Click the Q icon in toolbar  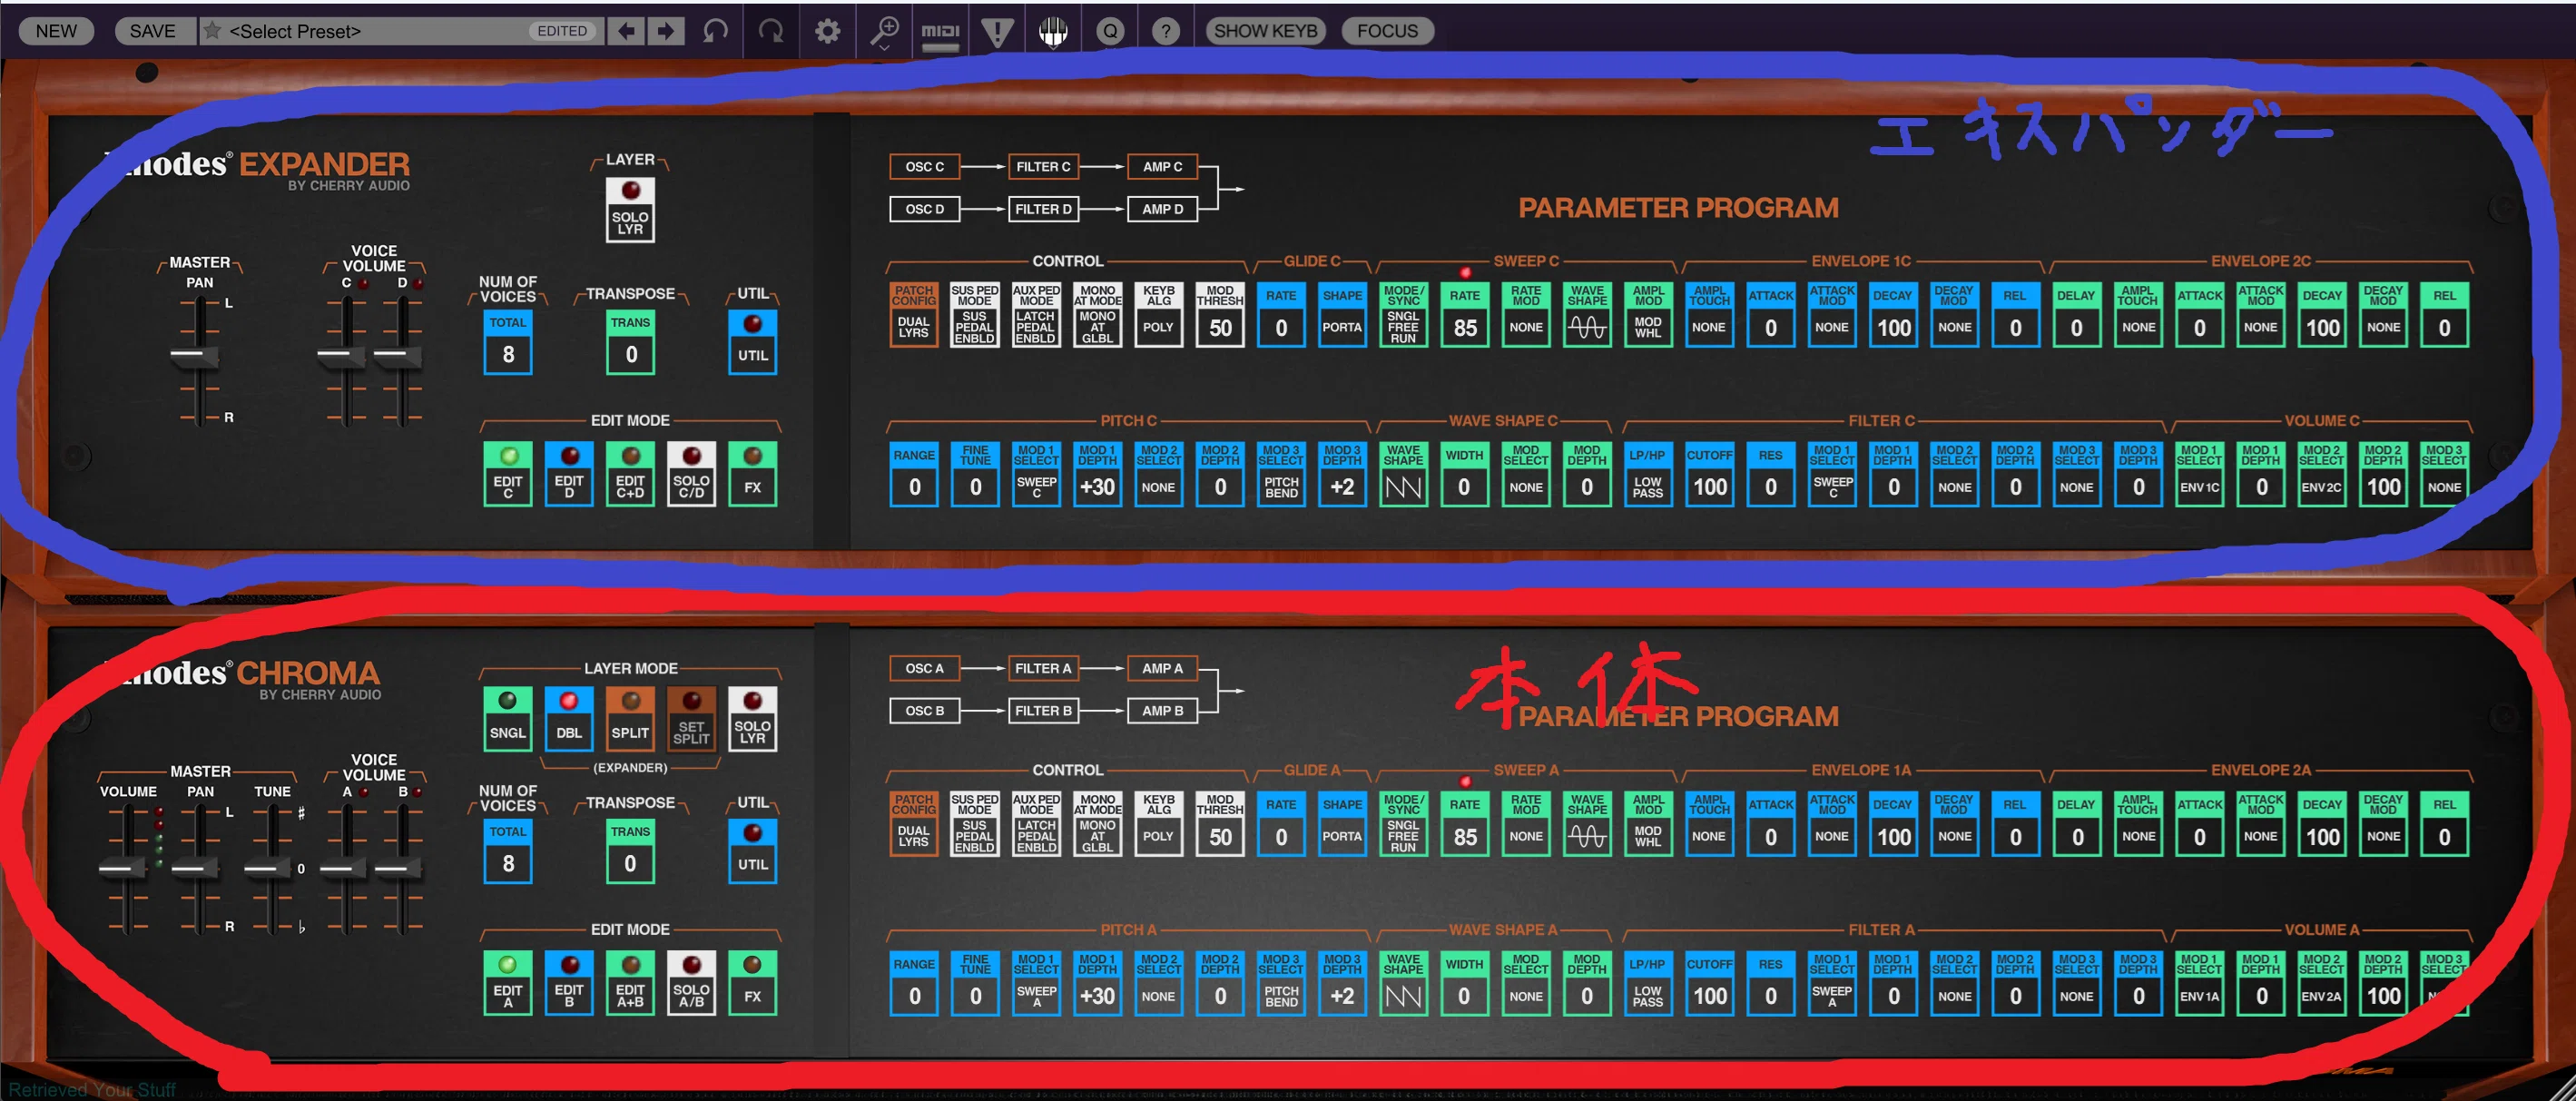point(1110,31)
